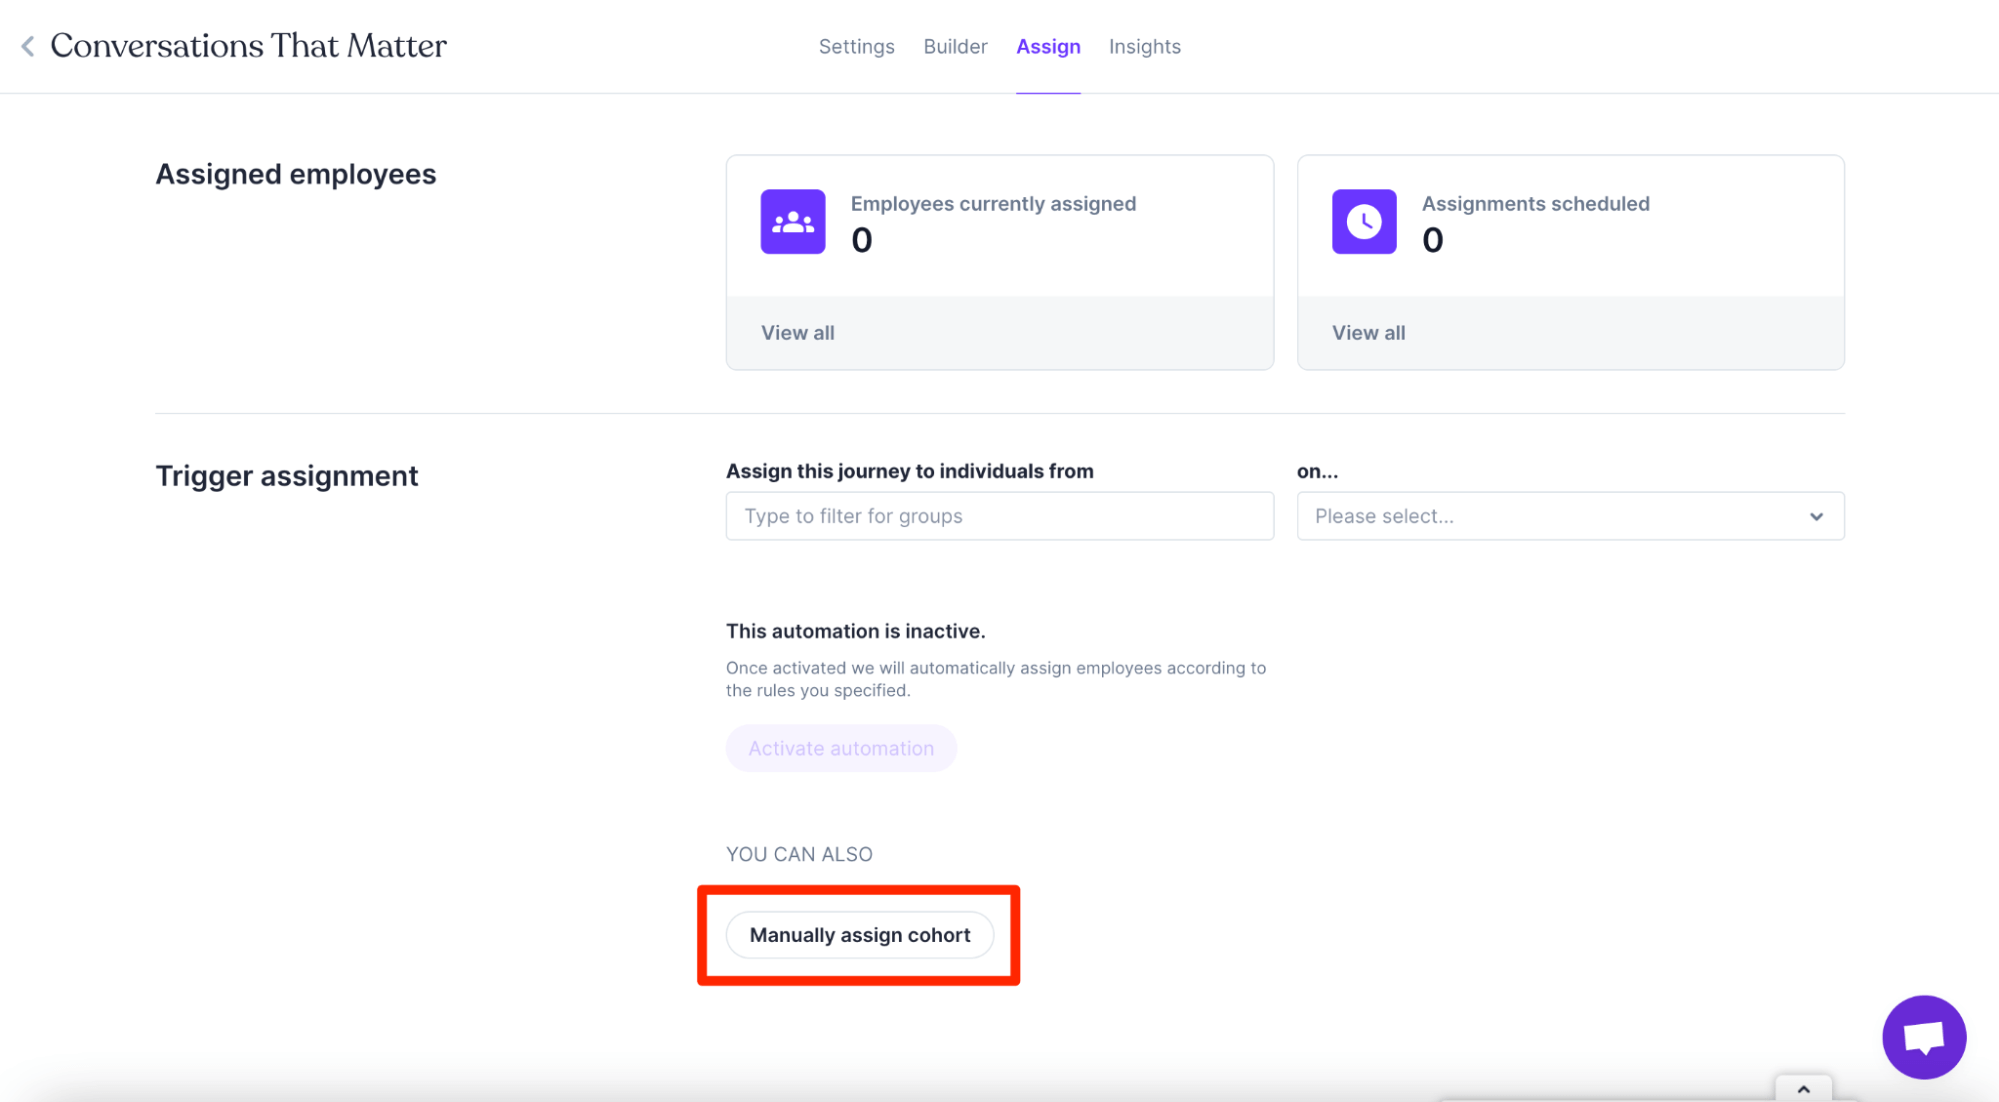
Task: Go to the Insights tab
Action: [x=1144, y=47]
